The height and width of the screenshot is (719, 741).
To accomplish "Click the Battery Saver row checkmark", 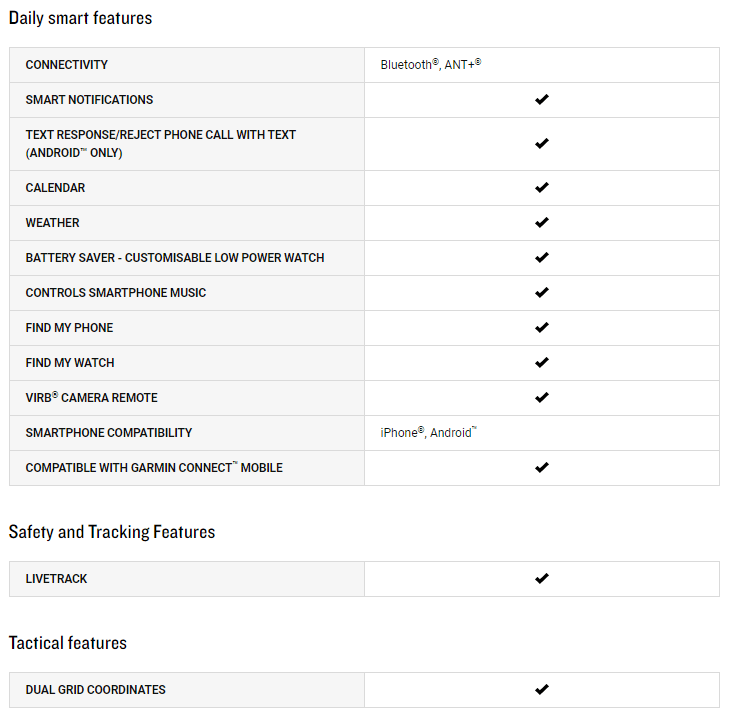I will point(542,258).
